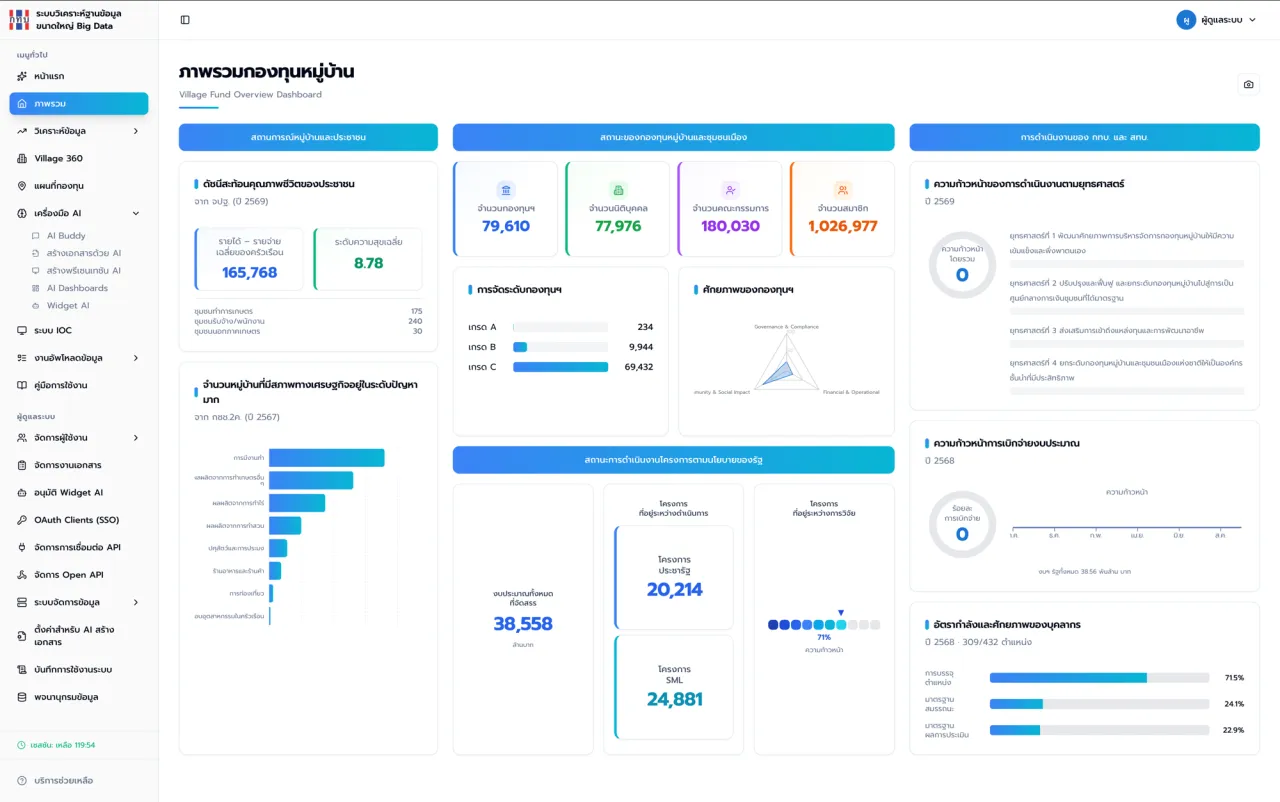This screenshot has height=802, width=1280.
Task: Click the การบรรจุตำแหน่ง 71.5% progress bar
Action: tap(1099, 677)
